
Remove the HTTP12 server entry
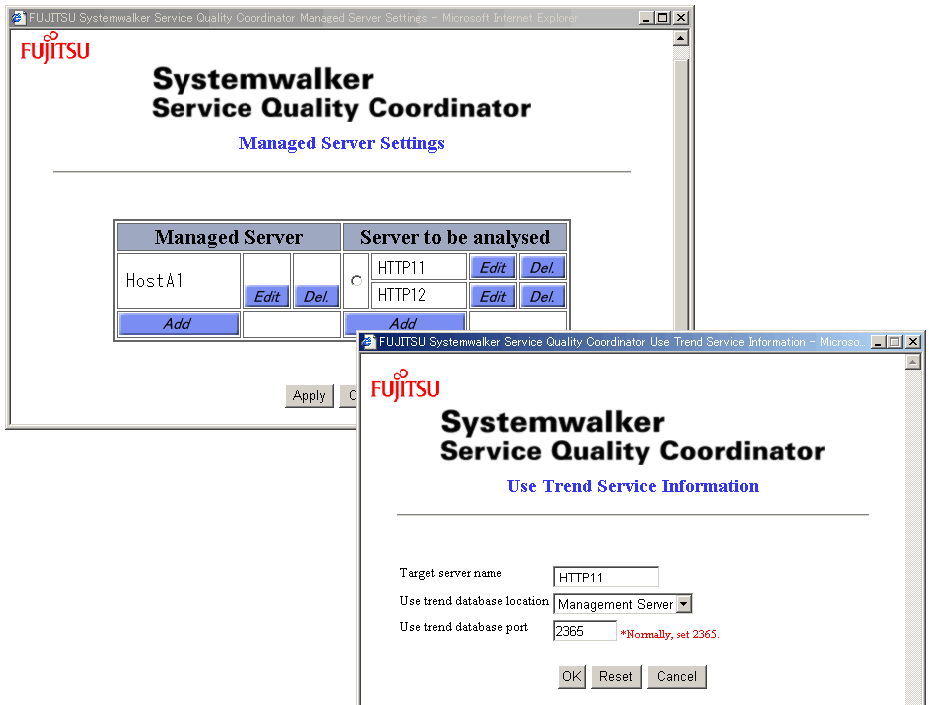542,297
